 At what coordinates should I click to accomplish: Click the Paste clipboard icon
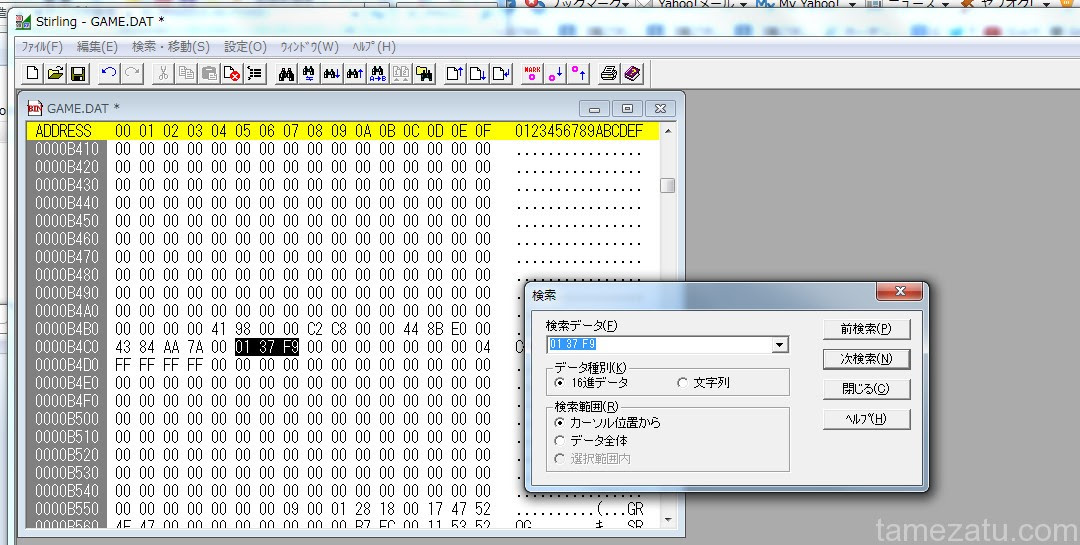tap(209, 73)
